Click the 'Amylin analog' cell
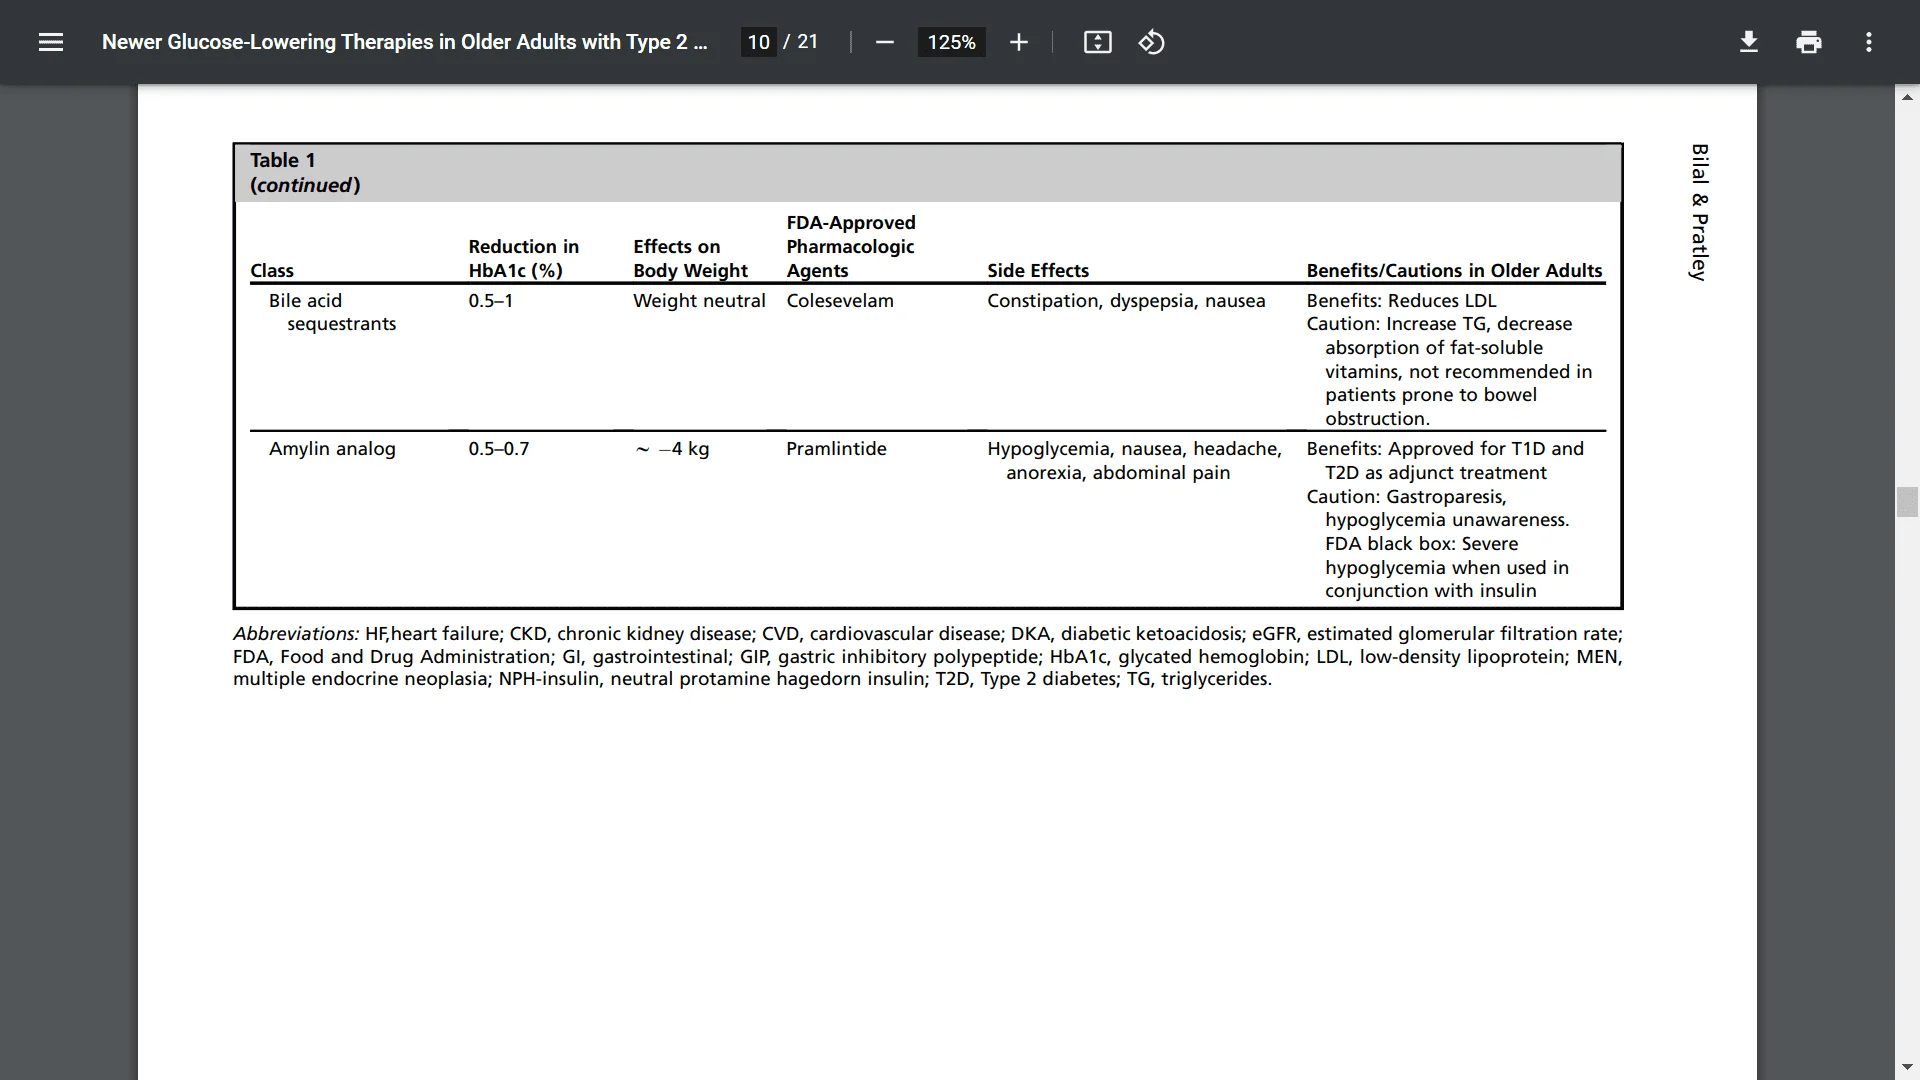1920x1080 pixels. click(332, 449)
